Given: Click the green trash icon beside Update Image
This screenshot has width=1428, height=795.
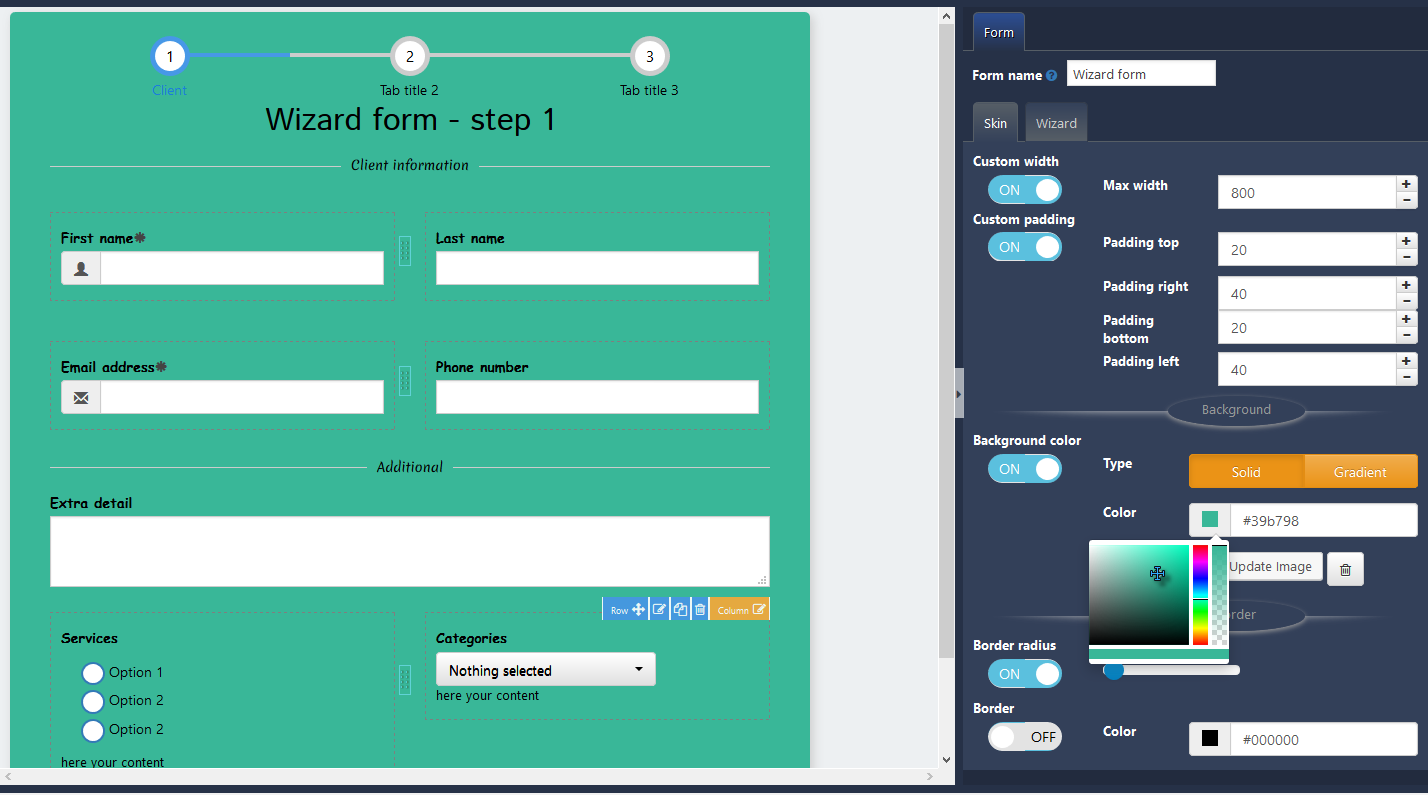Looking at the screenshot, I should [1345, 569].
